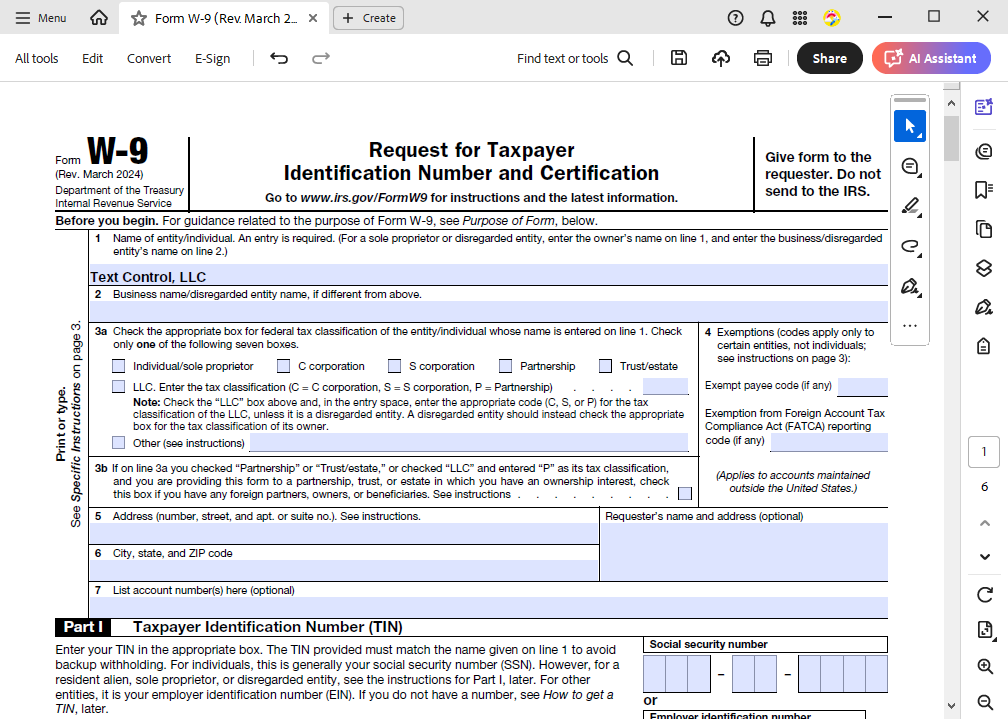Undo the last action
Image resolution: width=1008 pixels, height=719 pixels.
click(279, 59)
